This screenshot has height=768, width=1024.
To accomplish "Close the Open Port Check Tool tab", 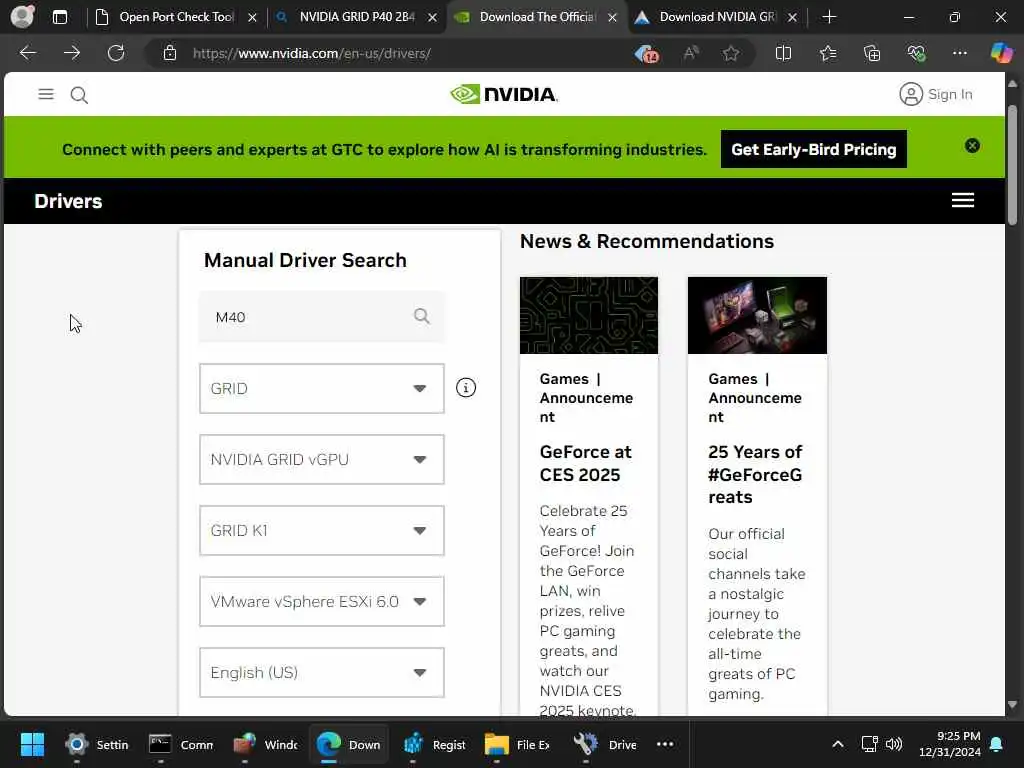I will pos(252,18).
